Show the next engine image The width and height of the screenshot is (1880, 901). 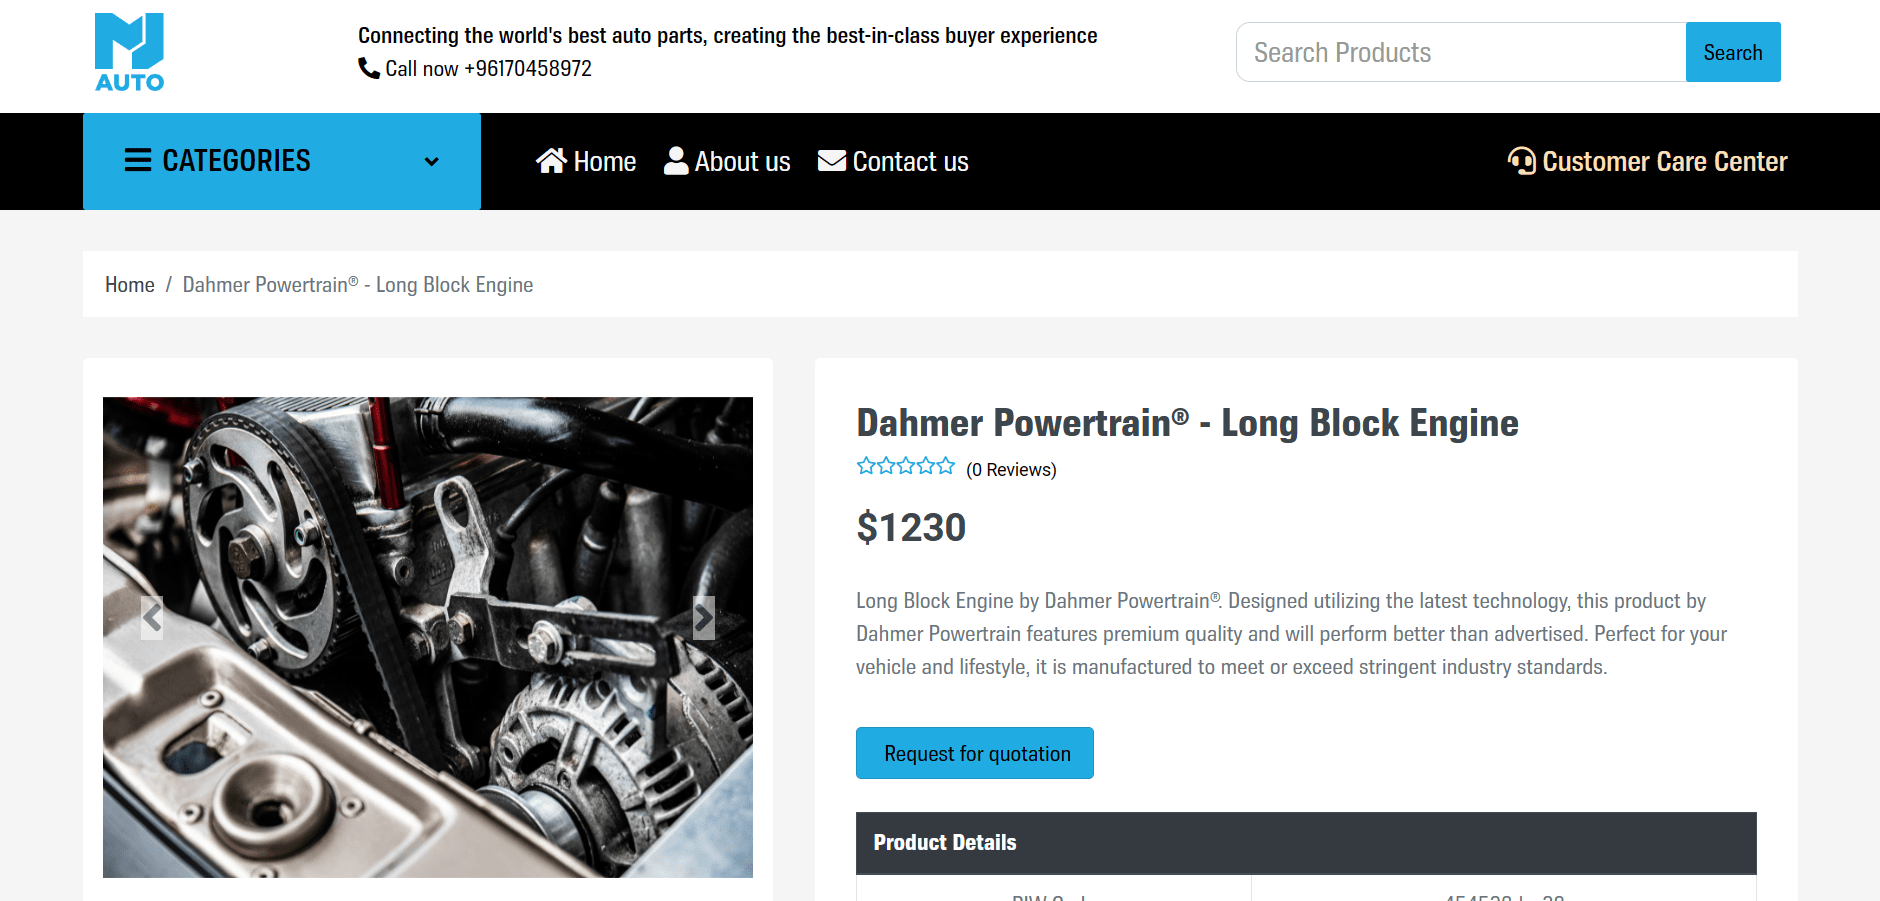click(704, 618)
